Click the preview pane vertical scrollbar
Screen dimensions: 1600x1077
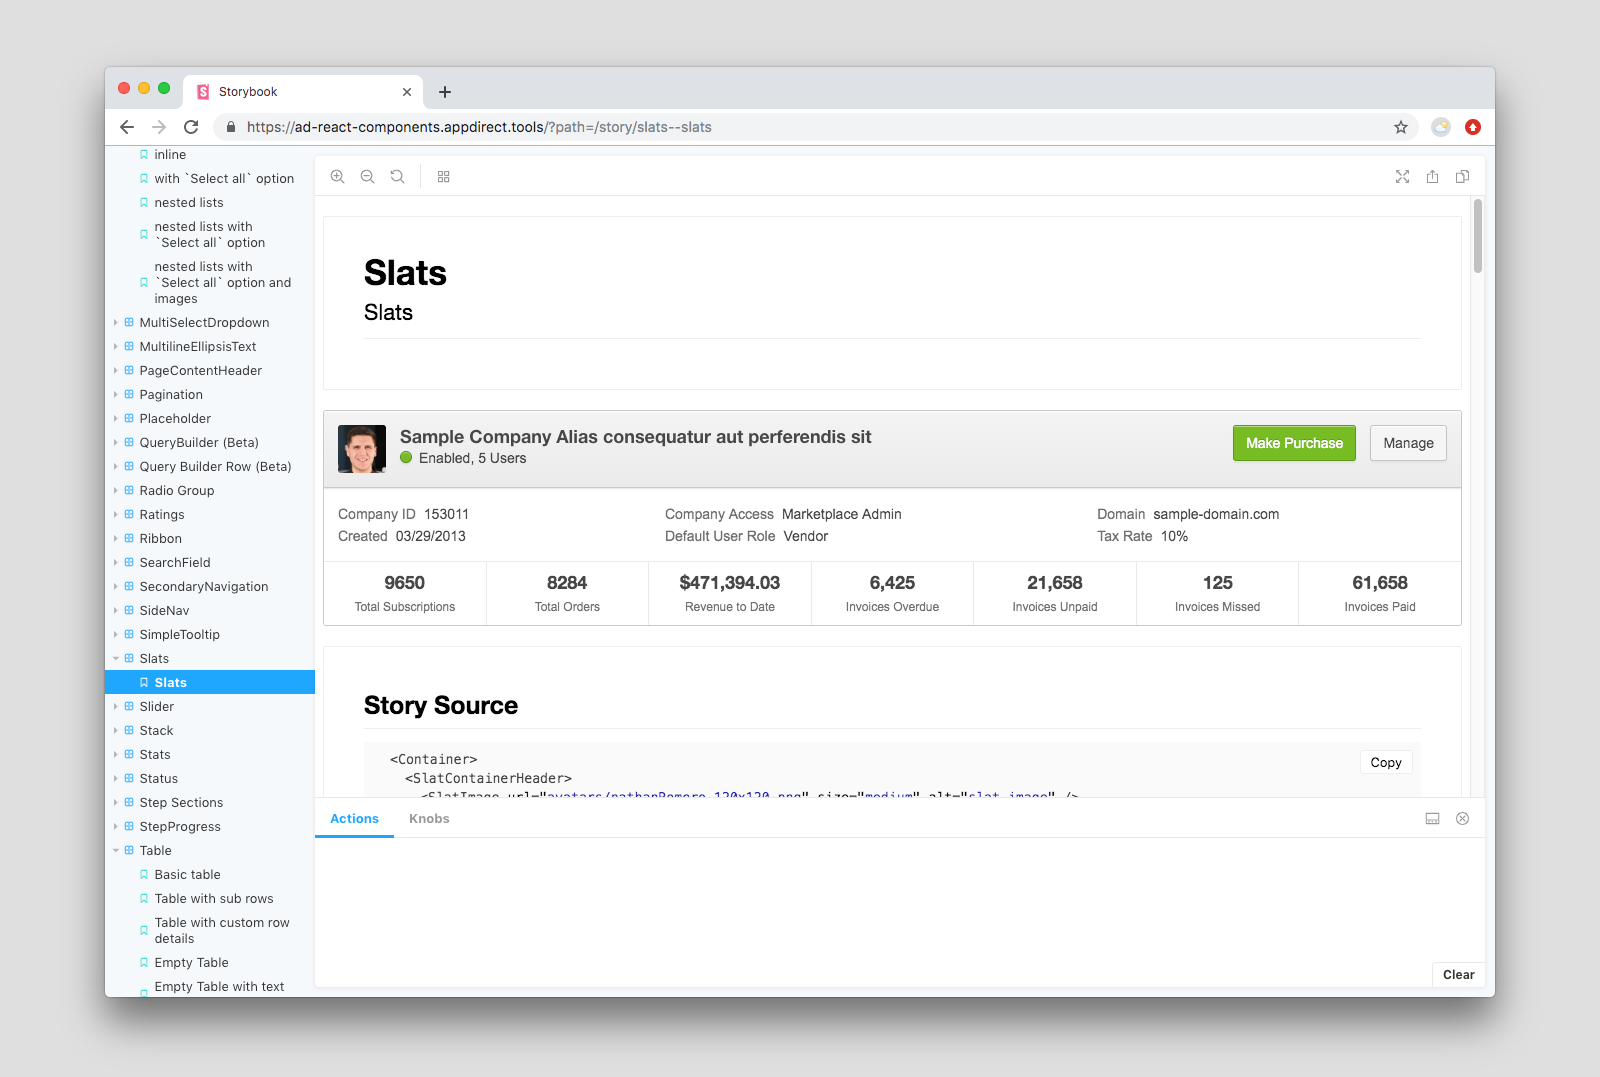(1478, 236)
